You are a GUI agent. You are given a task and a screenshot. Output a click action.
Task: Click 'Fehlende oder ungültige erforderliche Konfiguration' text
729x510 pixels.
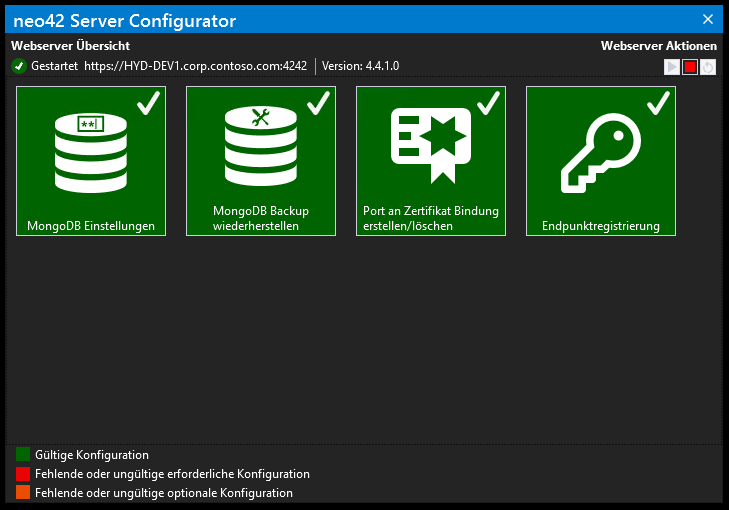tap(172, 474)
